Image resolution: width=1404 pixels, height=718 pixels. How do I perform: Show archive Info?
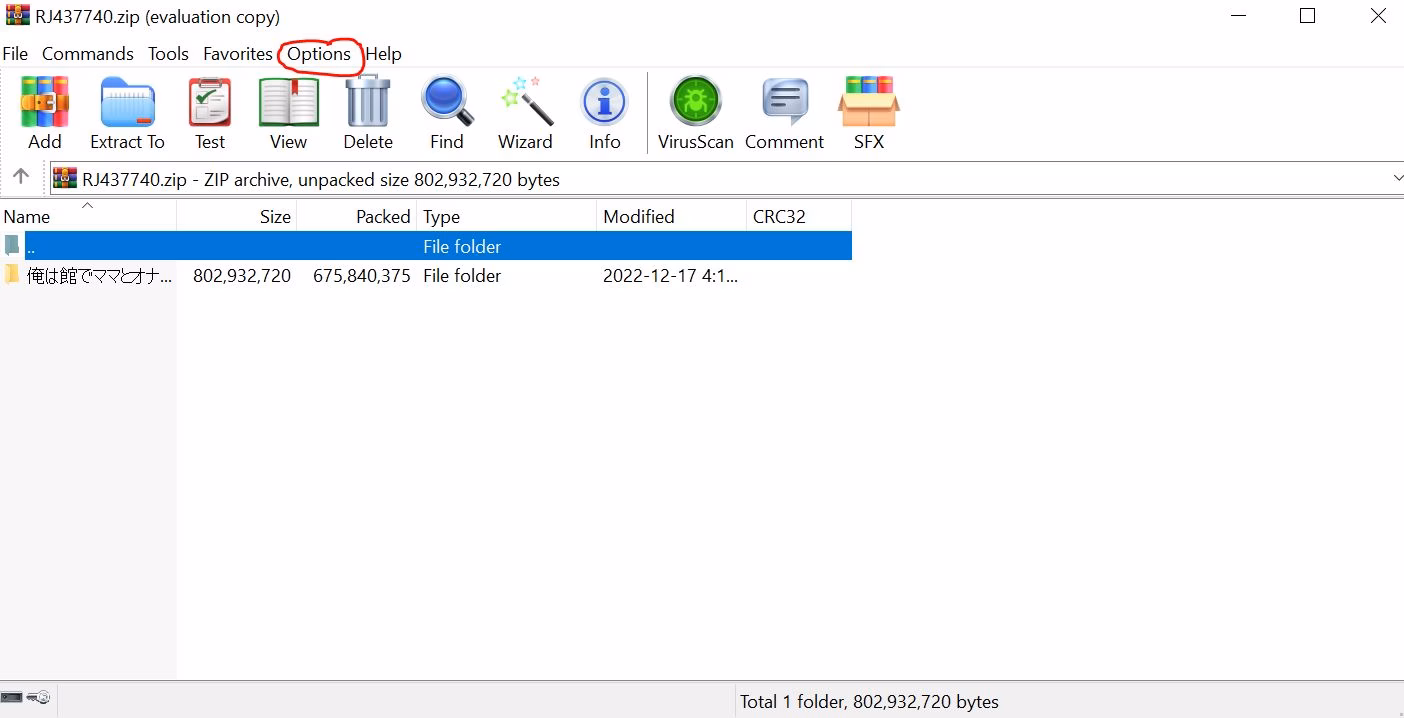click(604, 112)
